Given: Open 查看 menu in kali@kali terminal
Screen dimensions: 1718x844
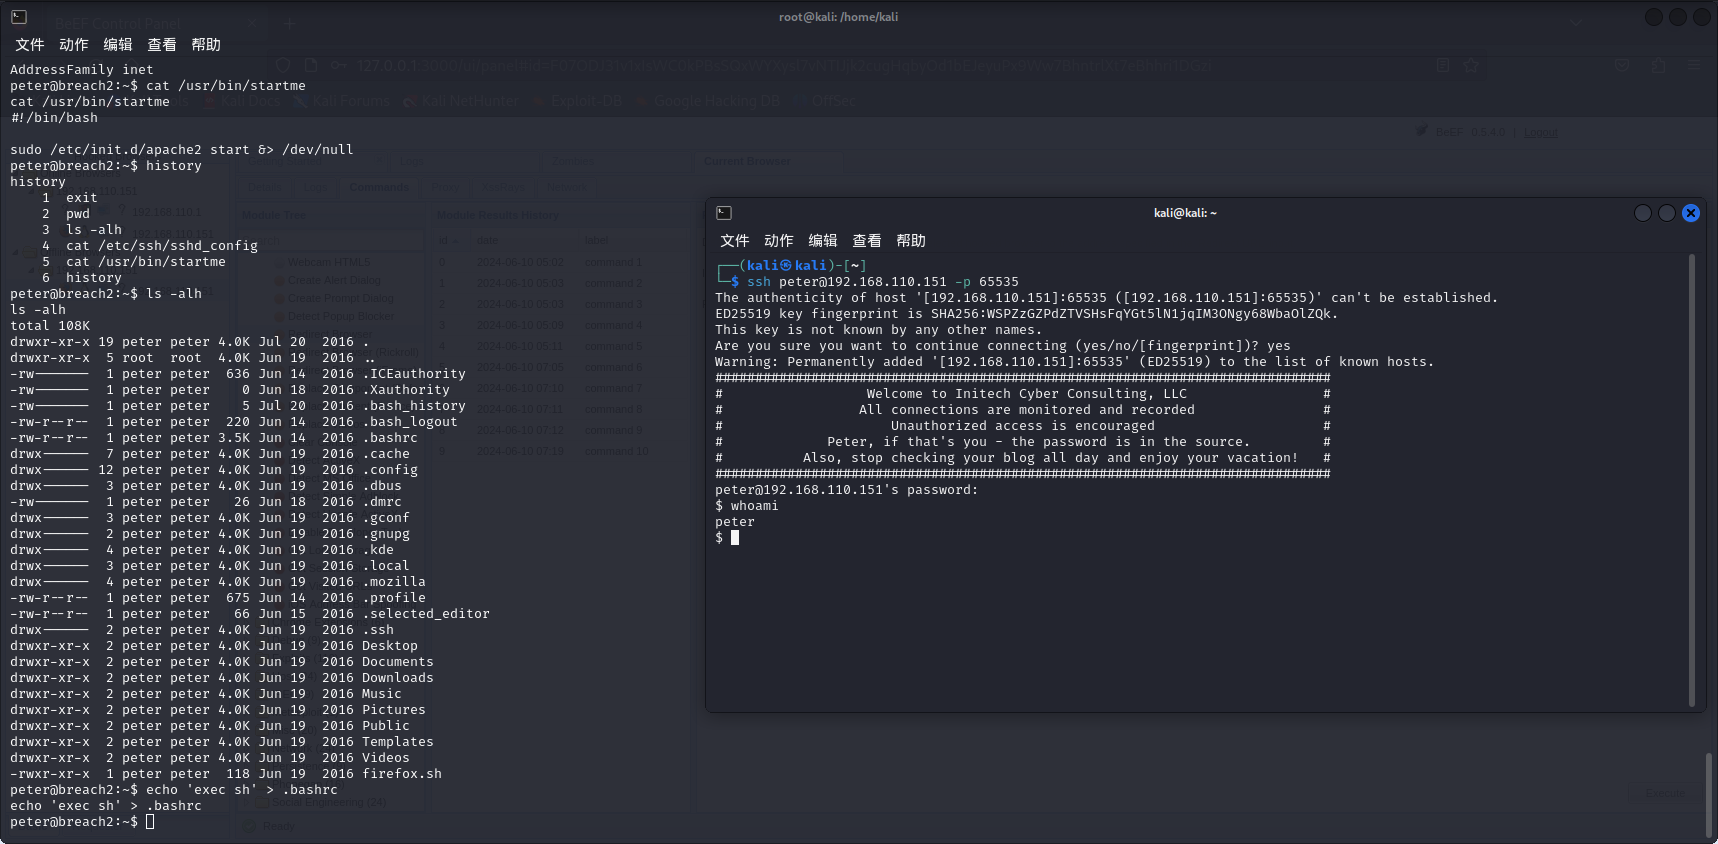Looking at the screenshot, I should click(x=867, y=241).
